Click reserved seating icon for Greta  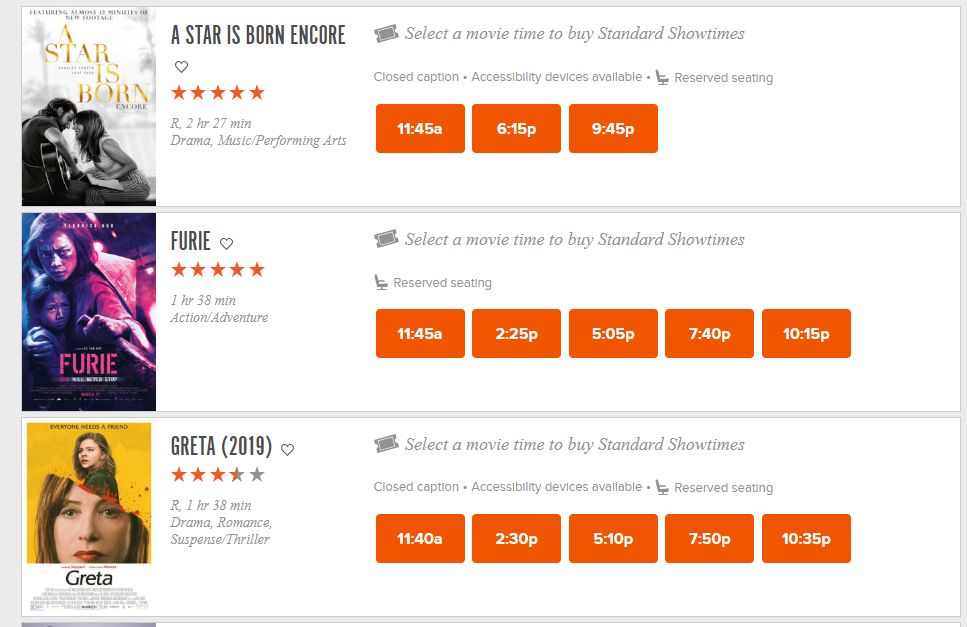pyautogui.click(x=662, y=487)
